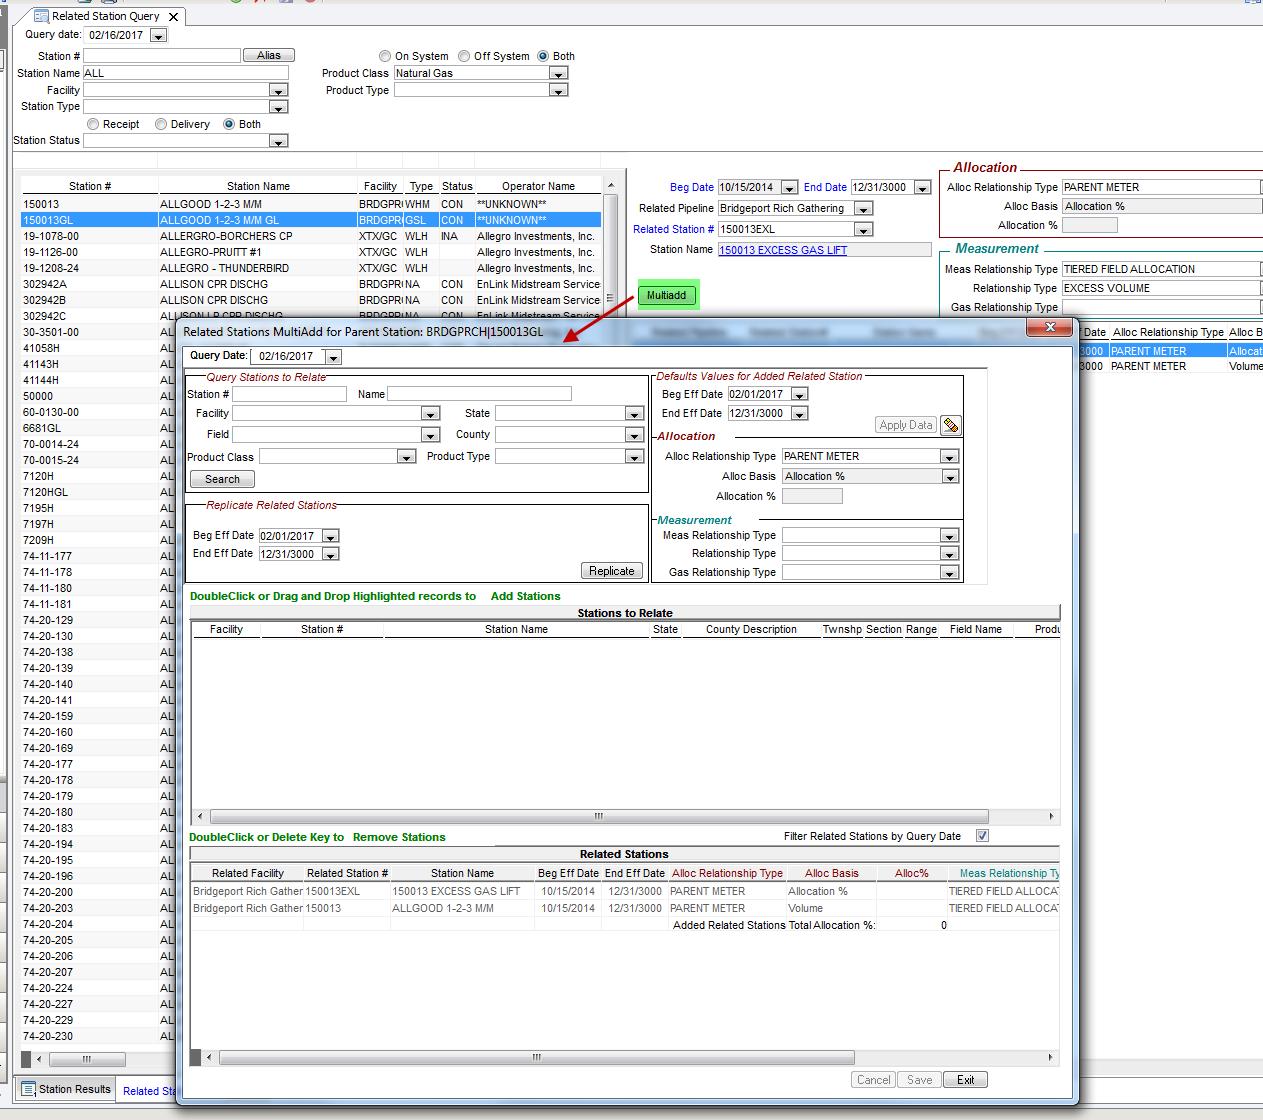Select the Receipt radio button
The width and height of the screenshot is (1263, 1120).
(x=93, y=124)
